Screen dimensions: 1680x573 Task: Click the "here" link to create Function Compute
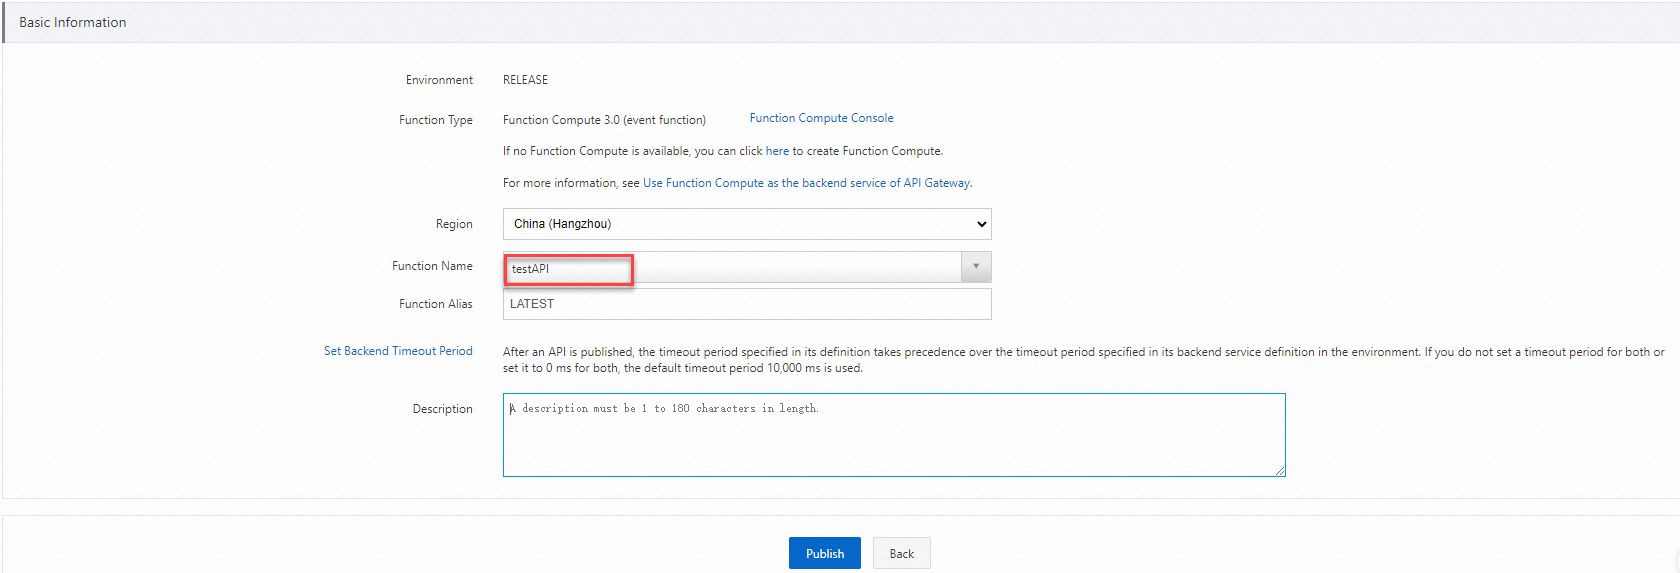click(x=777, y=151)
